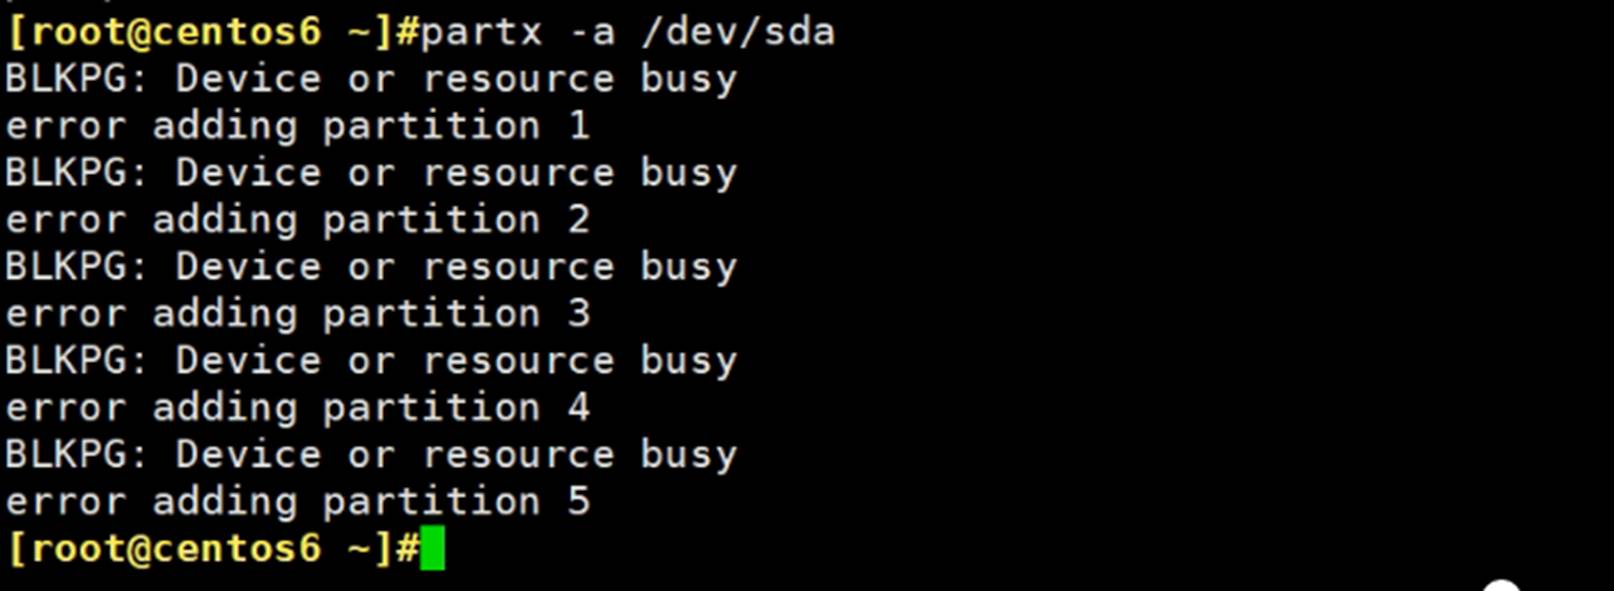Click the green cursor block at the prompt

432,549
